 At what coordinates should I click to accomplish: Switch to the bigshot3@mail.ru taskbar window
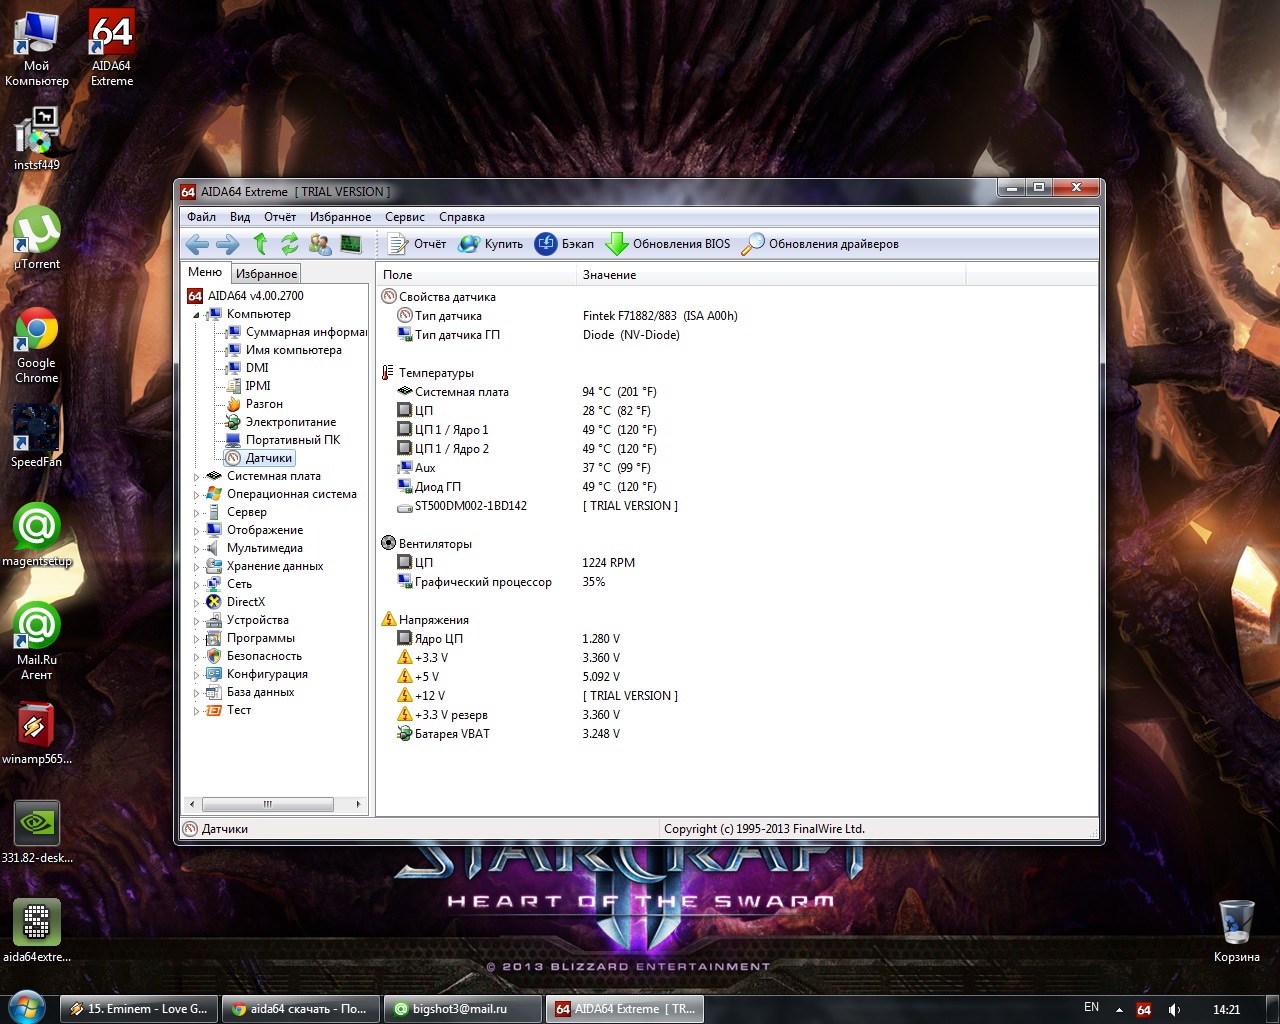[x=464, y=1009]
